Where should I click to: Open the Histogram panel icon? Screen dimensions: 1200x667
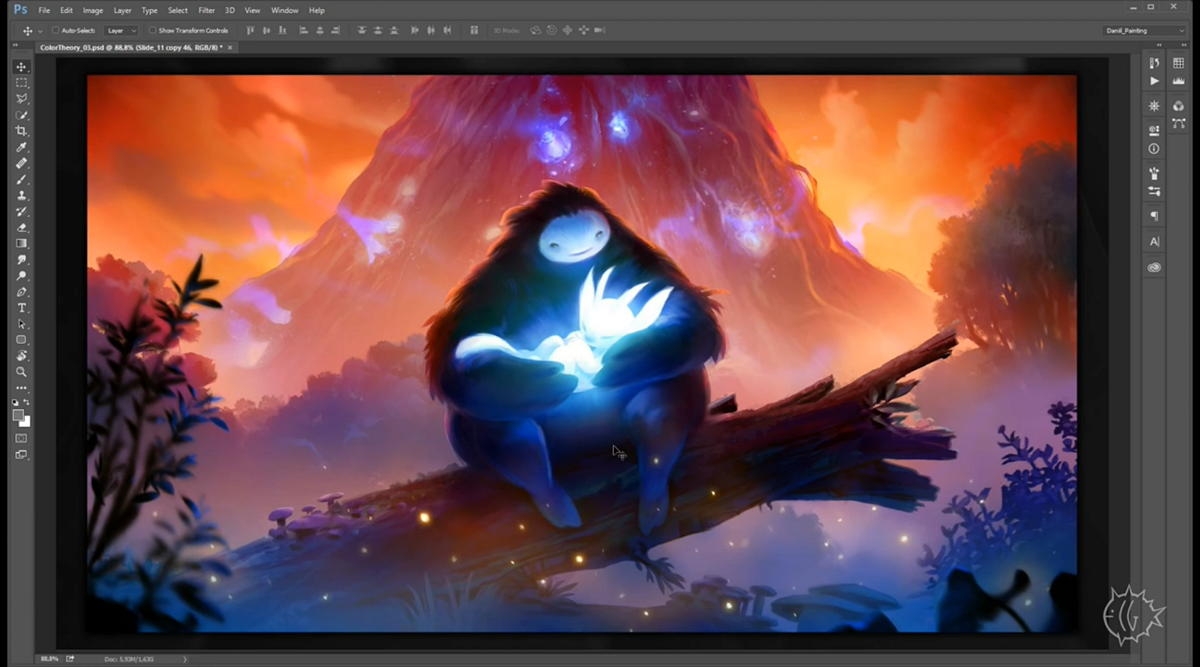point(1178,81)
